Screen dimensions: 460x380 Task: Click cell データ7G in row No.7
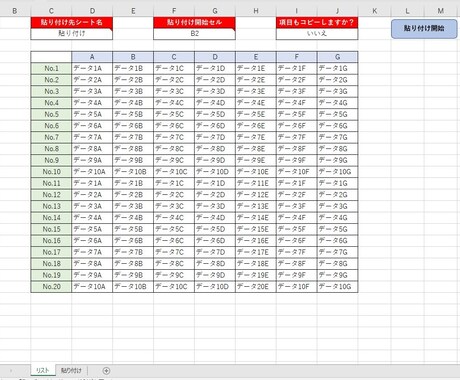tap(337, 137)
